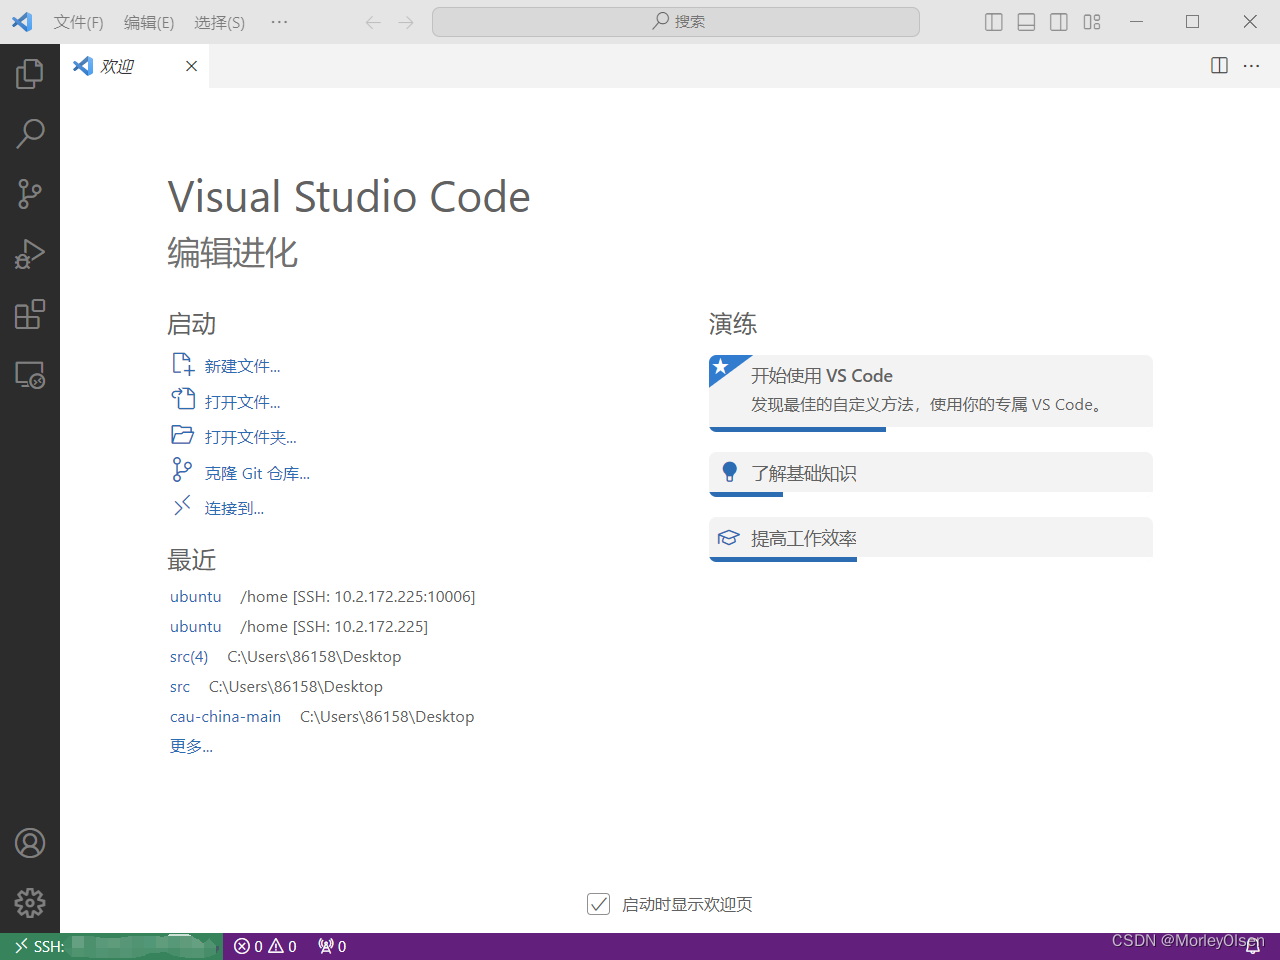Click 更多... to show more recents

(x=191, y=746)
